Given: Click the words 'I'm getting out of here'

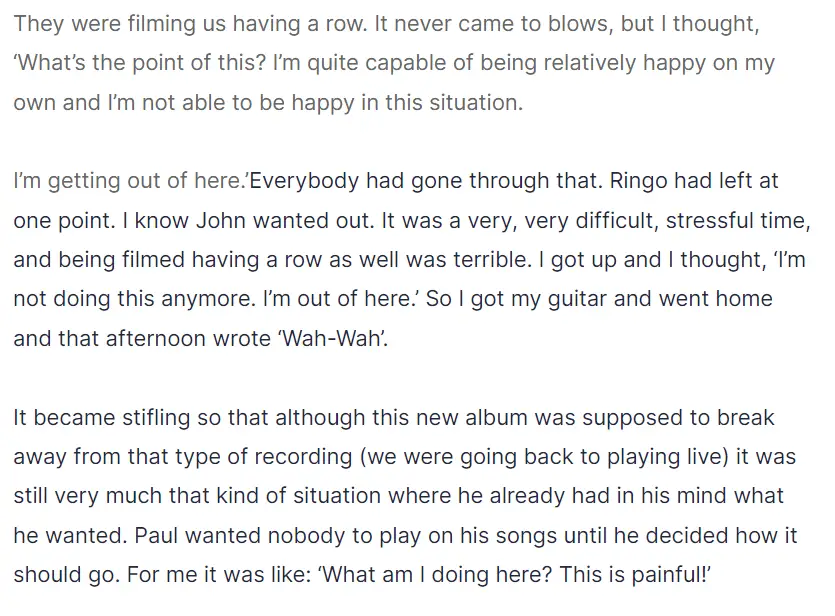Looking at the screenshot, I should (x=128, y=182).
